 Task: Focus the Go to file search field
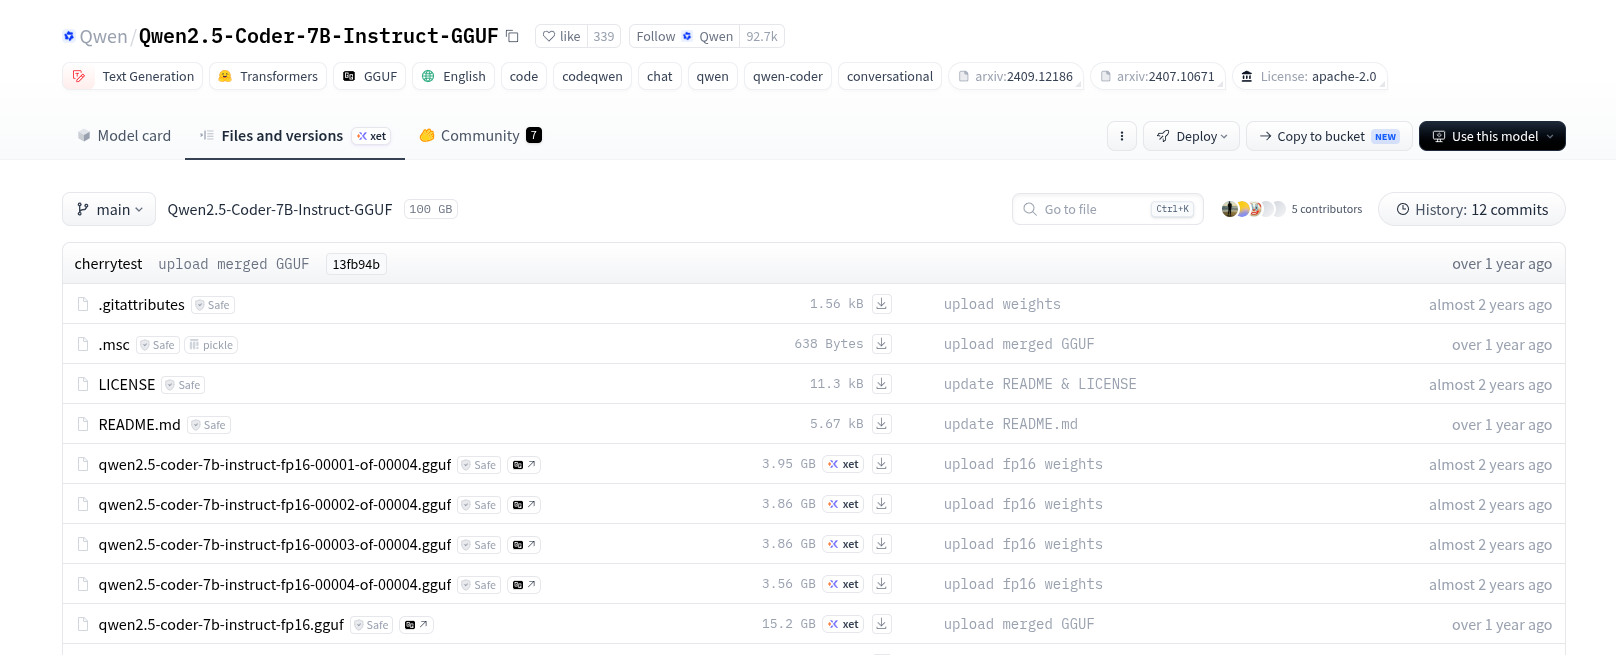point(1108,209)
